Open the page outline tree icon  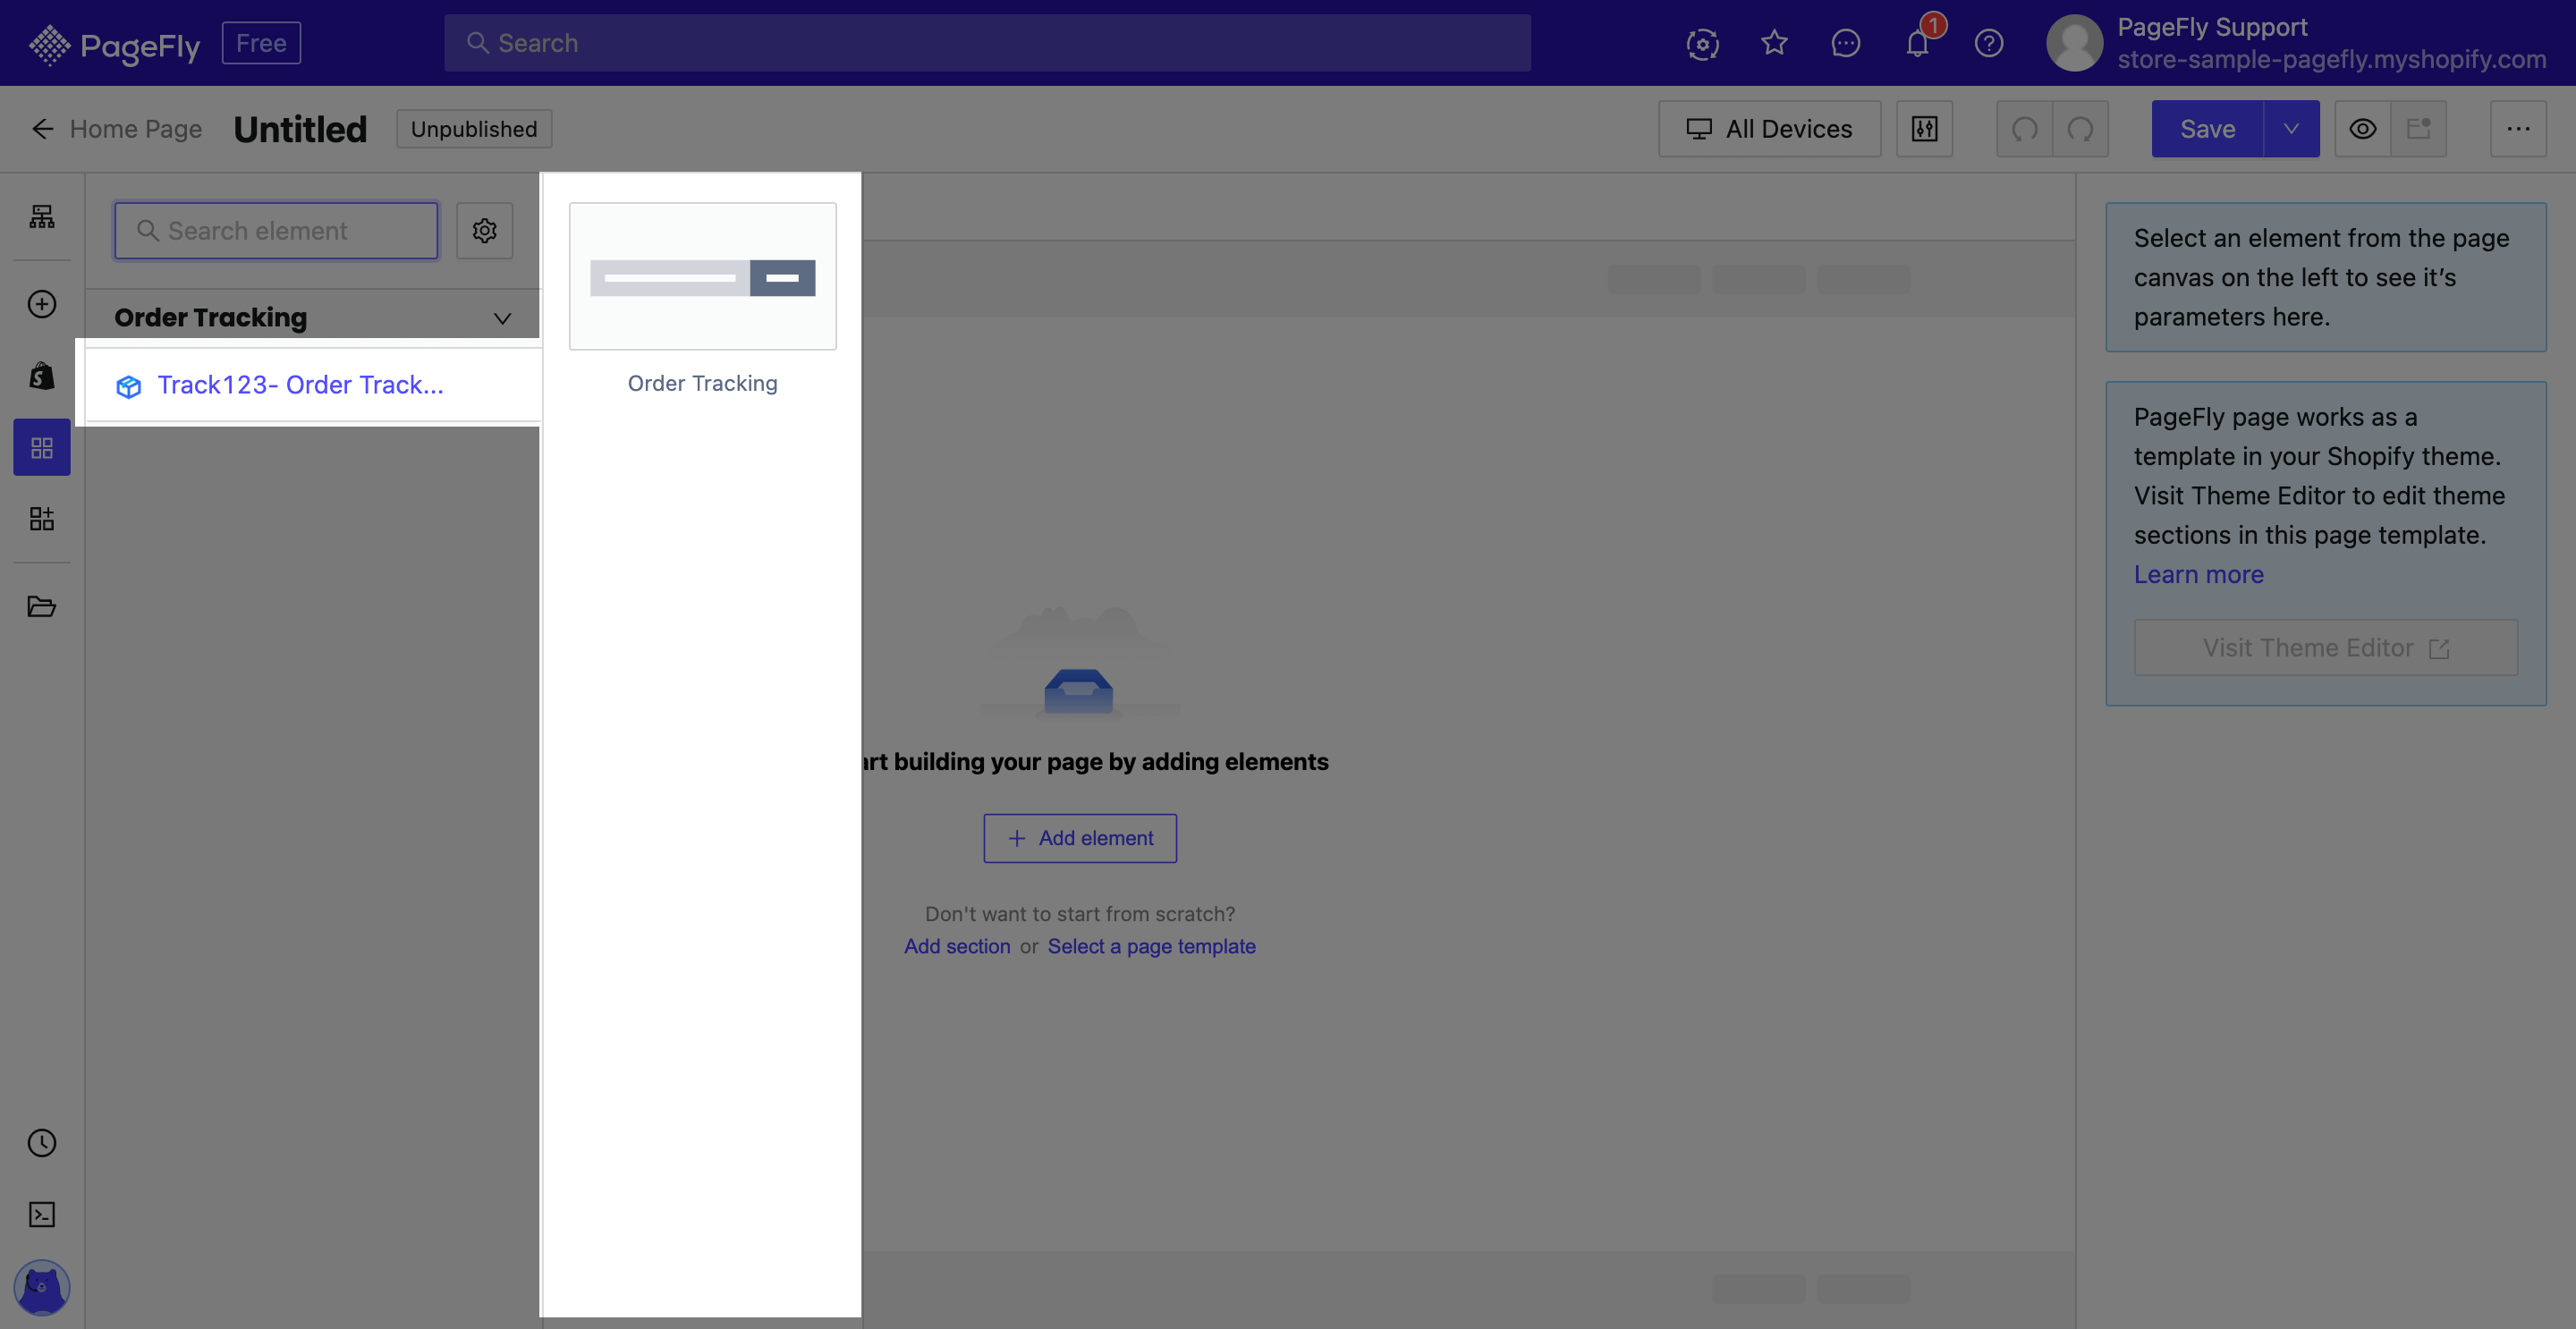42,217
